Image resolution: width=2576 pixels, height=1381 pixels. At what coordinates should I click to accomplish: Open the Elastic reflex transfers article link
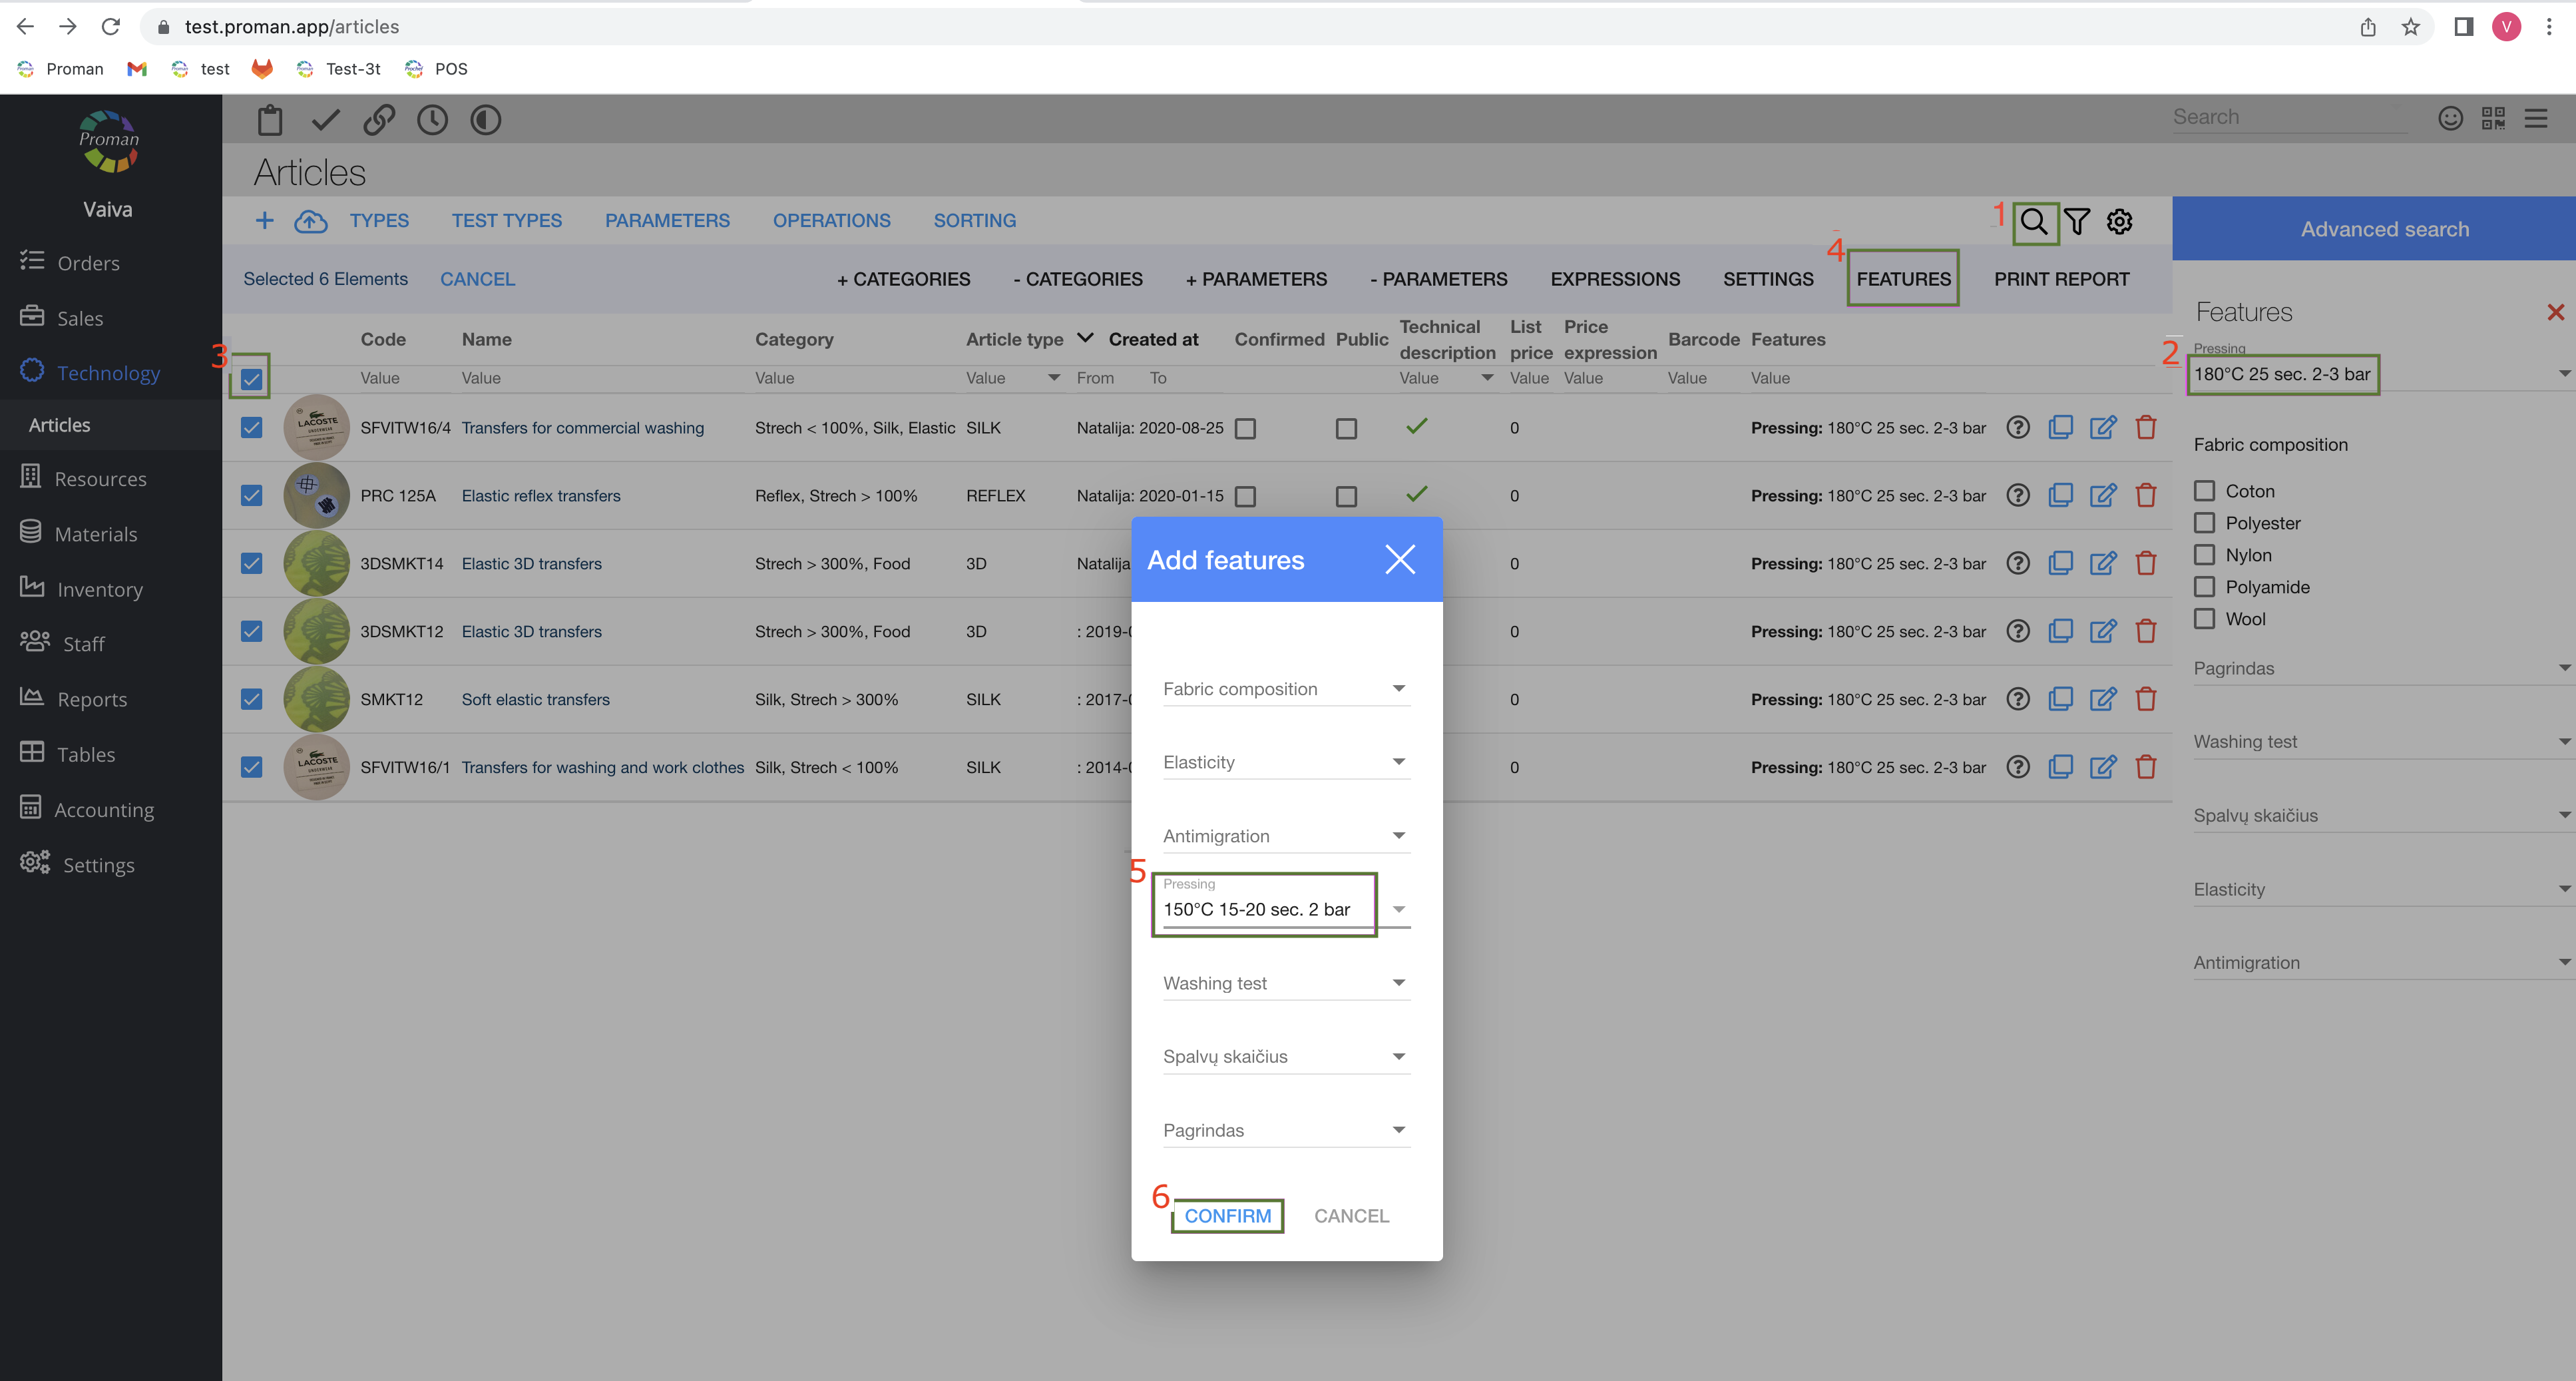(540, 495)
